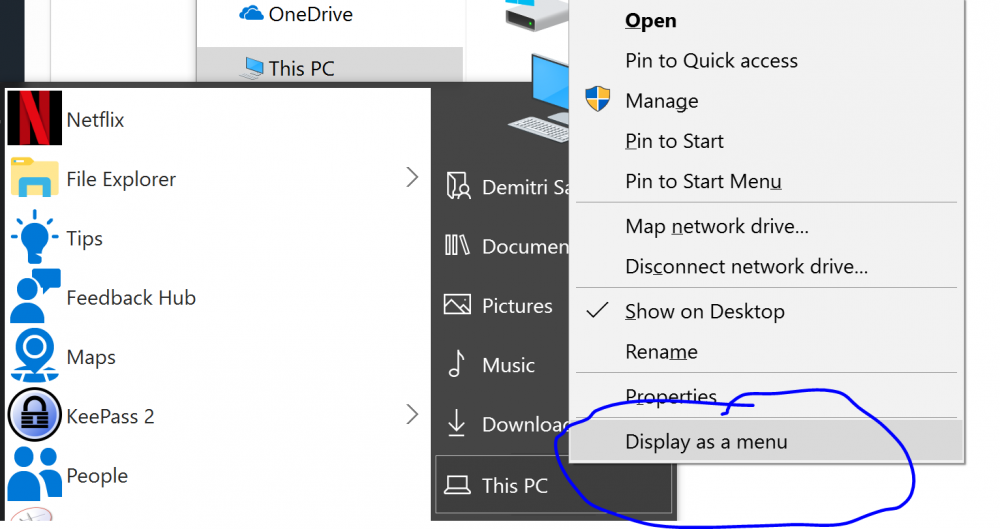Open the File Explorer folder icon
The image size is (1000, 529).
pos(34,179)
